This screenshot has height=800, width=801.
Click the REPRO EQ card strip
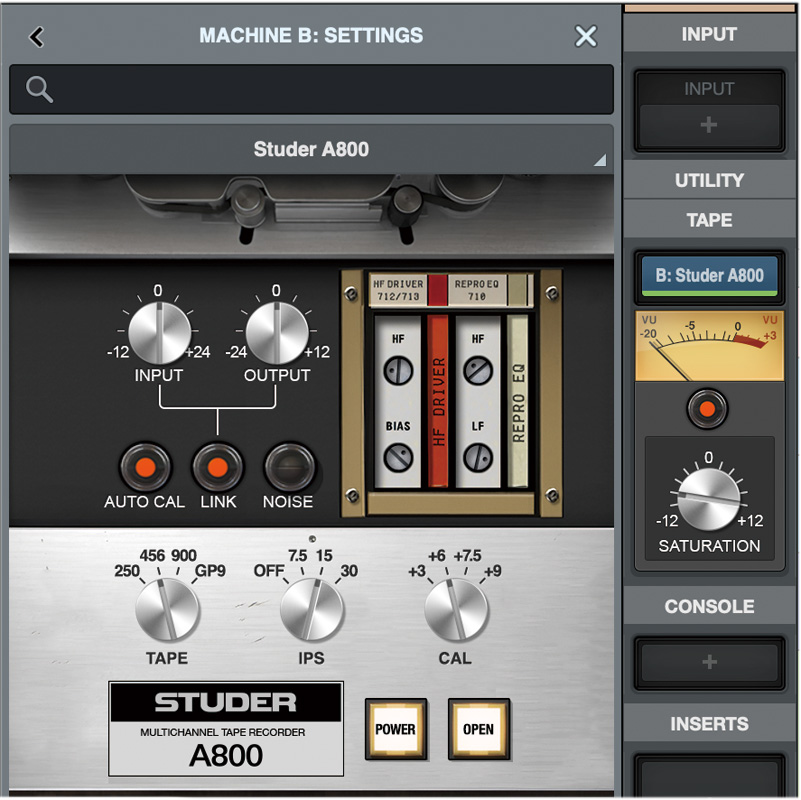pyautogui.click(x=517, y=401)
